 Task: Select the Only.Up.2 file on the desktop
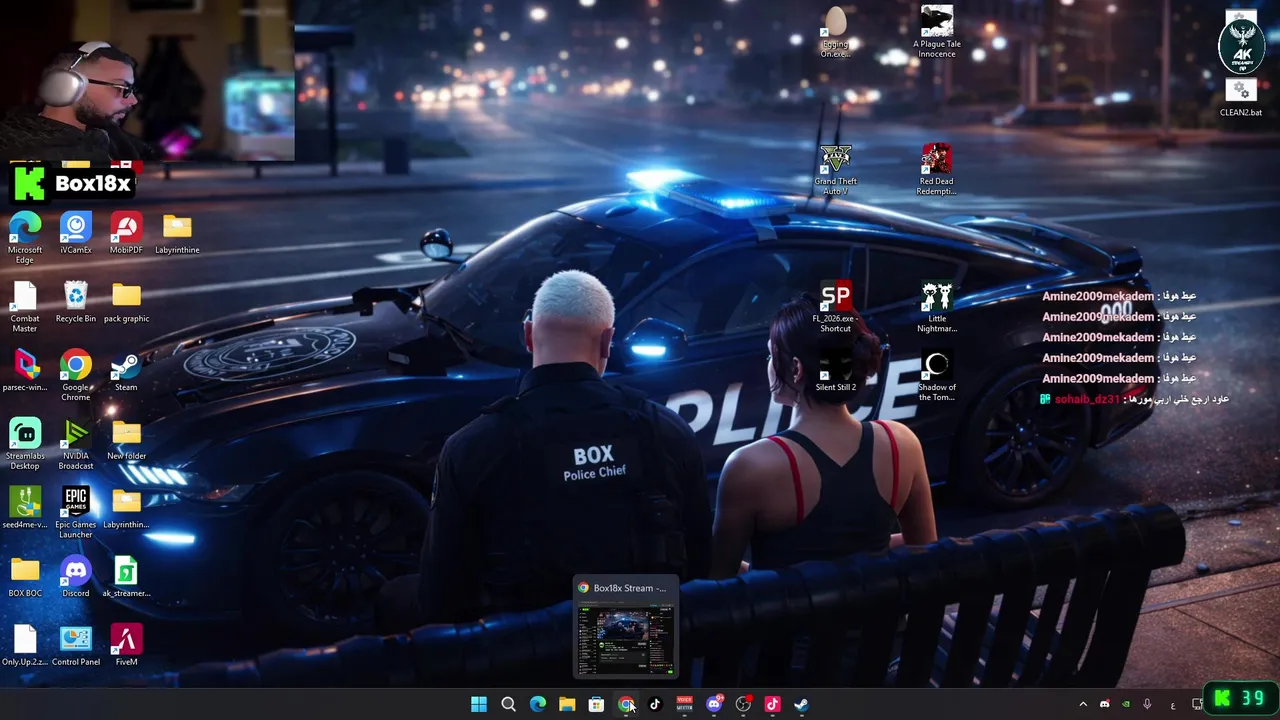pyautogui.click(x=25, y=646)
